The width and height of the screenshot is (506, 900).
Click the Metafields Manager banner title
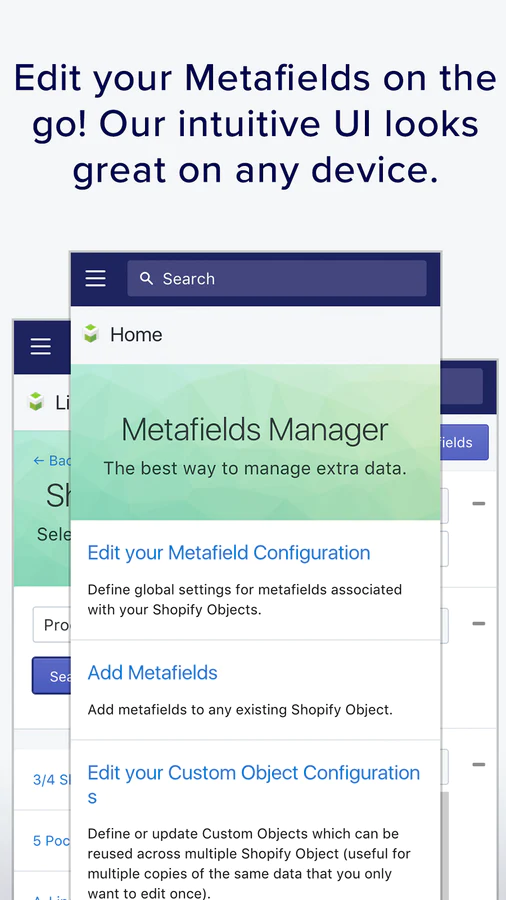point(255,429)
